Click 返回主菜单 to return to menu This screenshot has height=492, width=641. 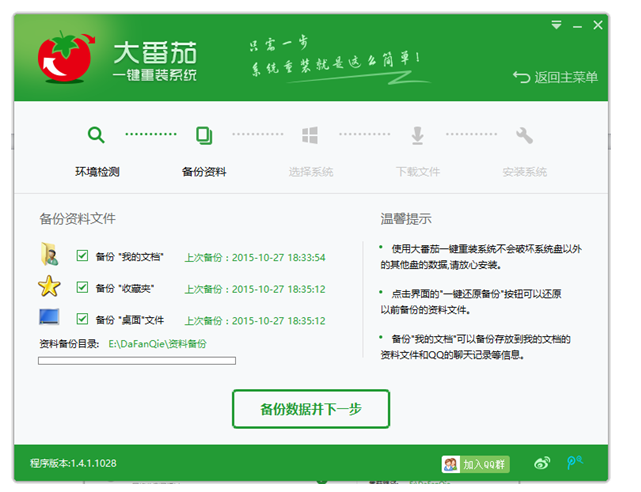(556, 77)
